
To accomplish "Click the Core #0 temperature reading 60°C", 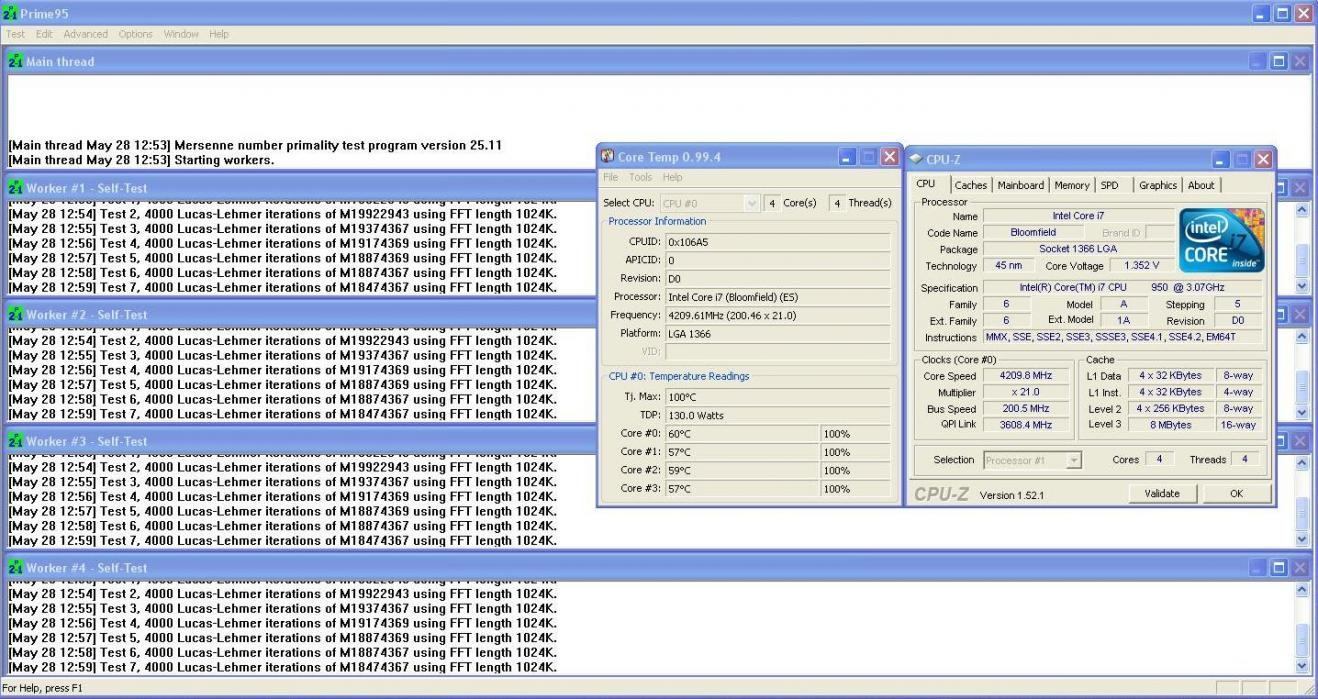I will (x=742, y=434).
